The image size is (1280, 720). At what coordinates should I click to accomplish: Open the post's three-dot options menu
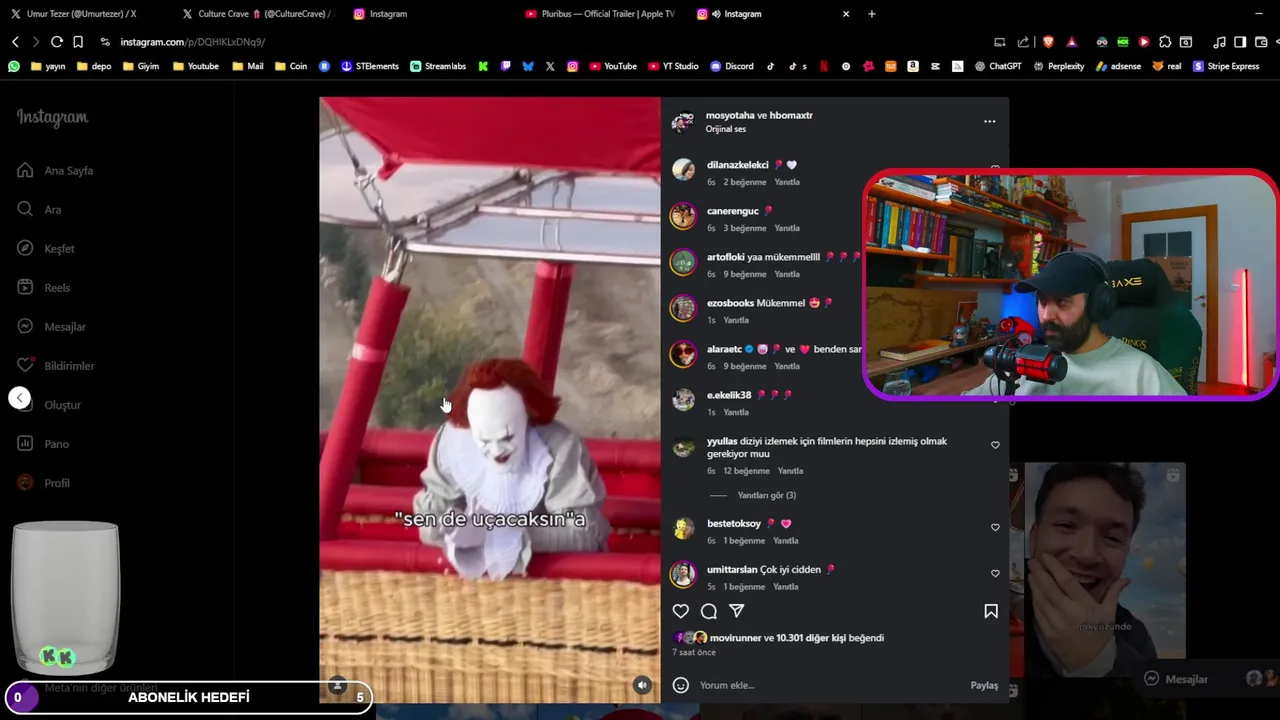[989, 121]
